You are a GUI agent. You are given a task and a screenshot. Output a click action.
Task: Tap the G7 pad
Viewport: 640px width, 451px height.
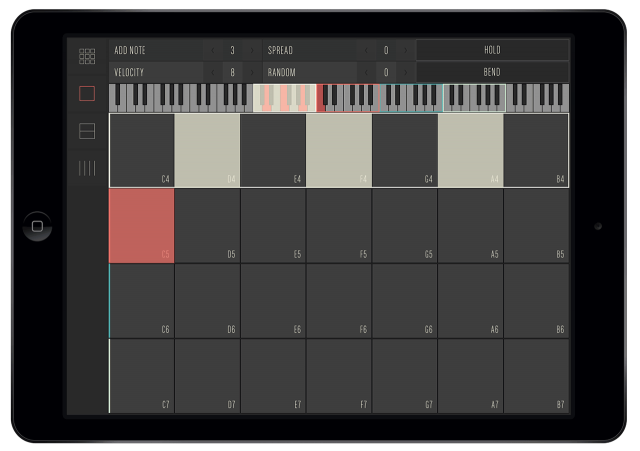pyautogui.click(x=405, y=376)
